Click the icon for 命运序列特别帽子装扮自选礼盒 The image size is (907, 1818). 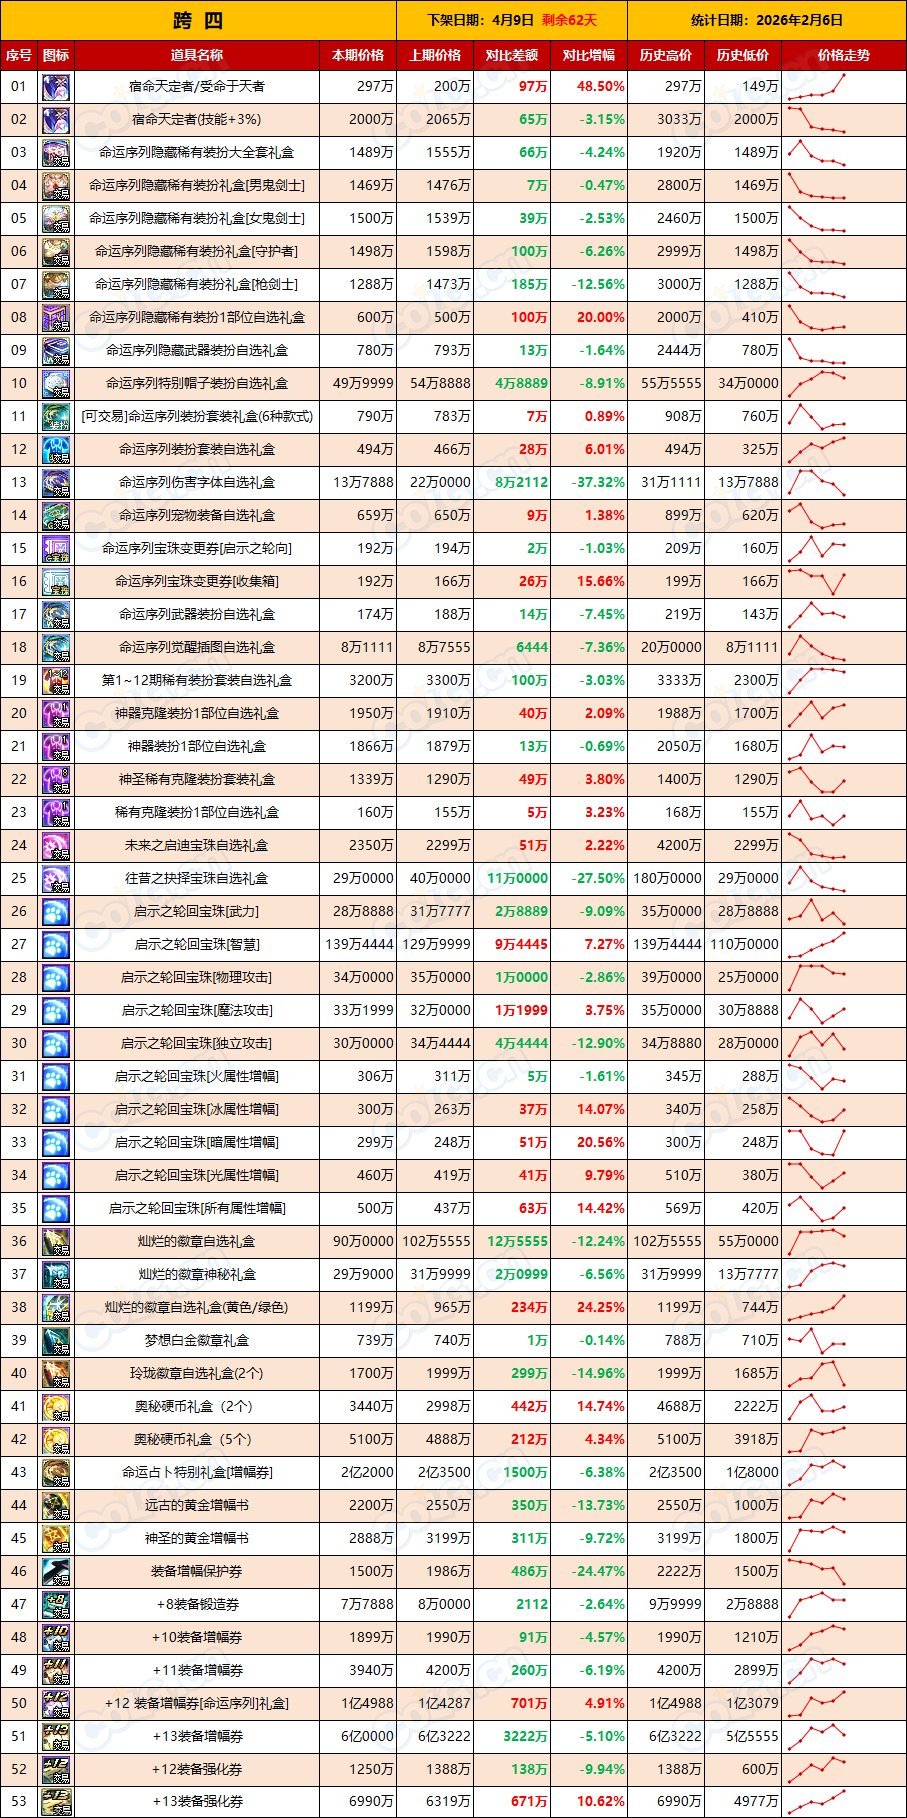point(56,383)
